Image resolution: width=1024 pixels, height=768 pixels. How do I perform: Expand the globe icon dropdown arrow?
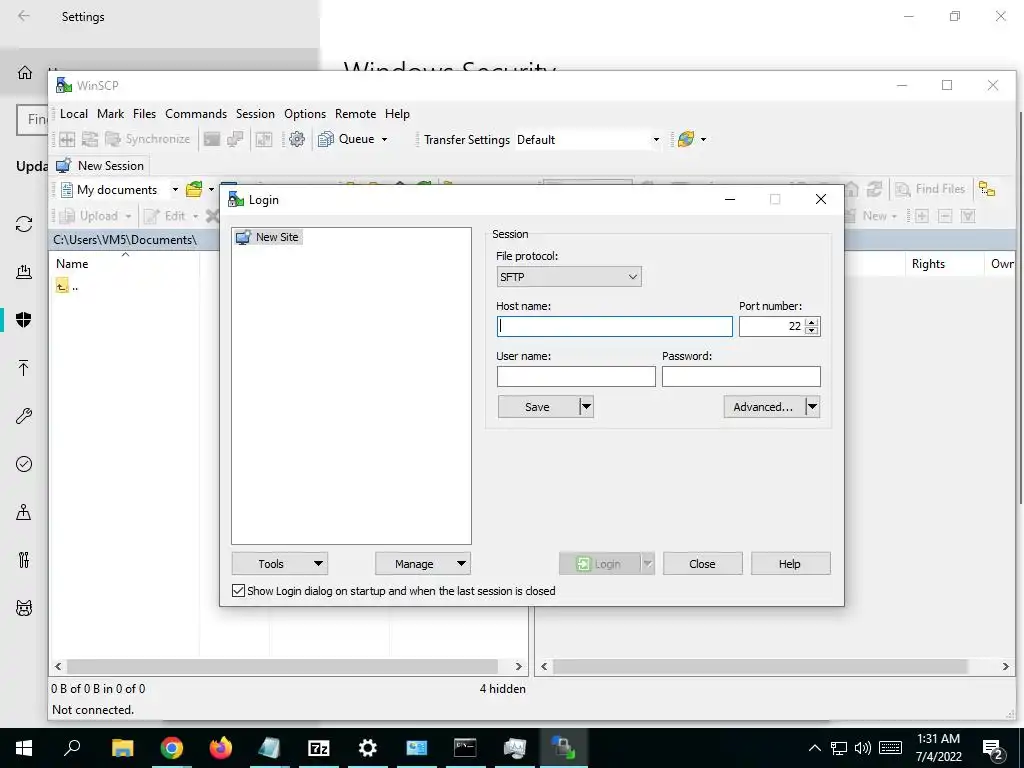click(x=703, y=139)
